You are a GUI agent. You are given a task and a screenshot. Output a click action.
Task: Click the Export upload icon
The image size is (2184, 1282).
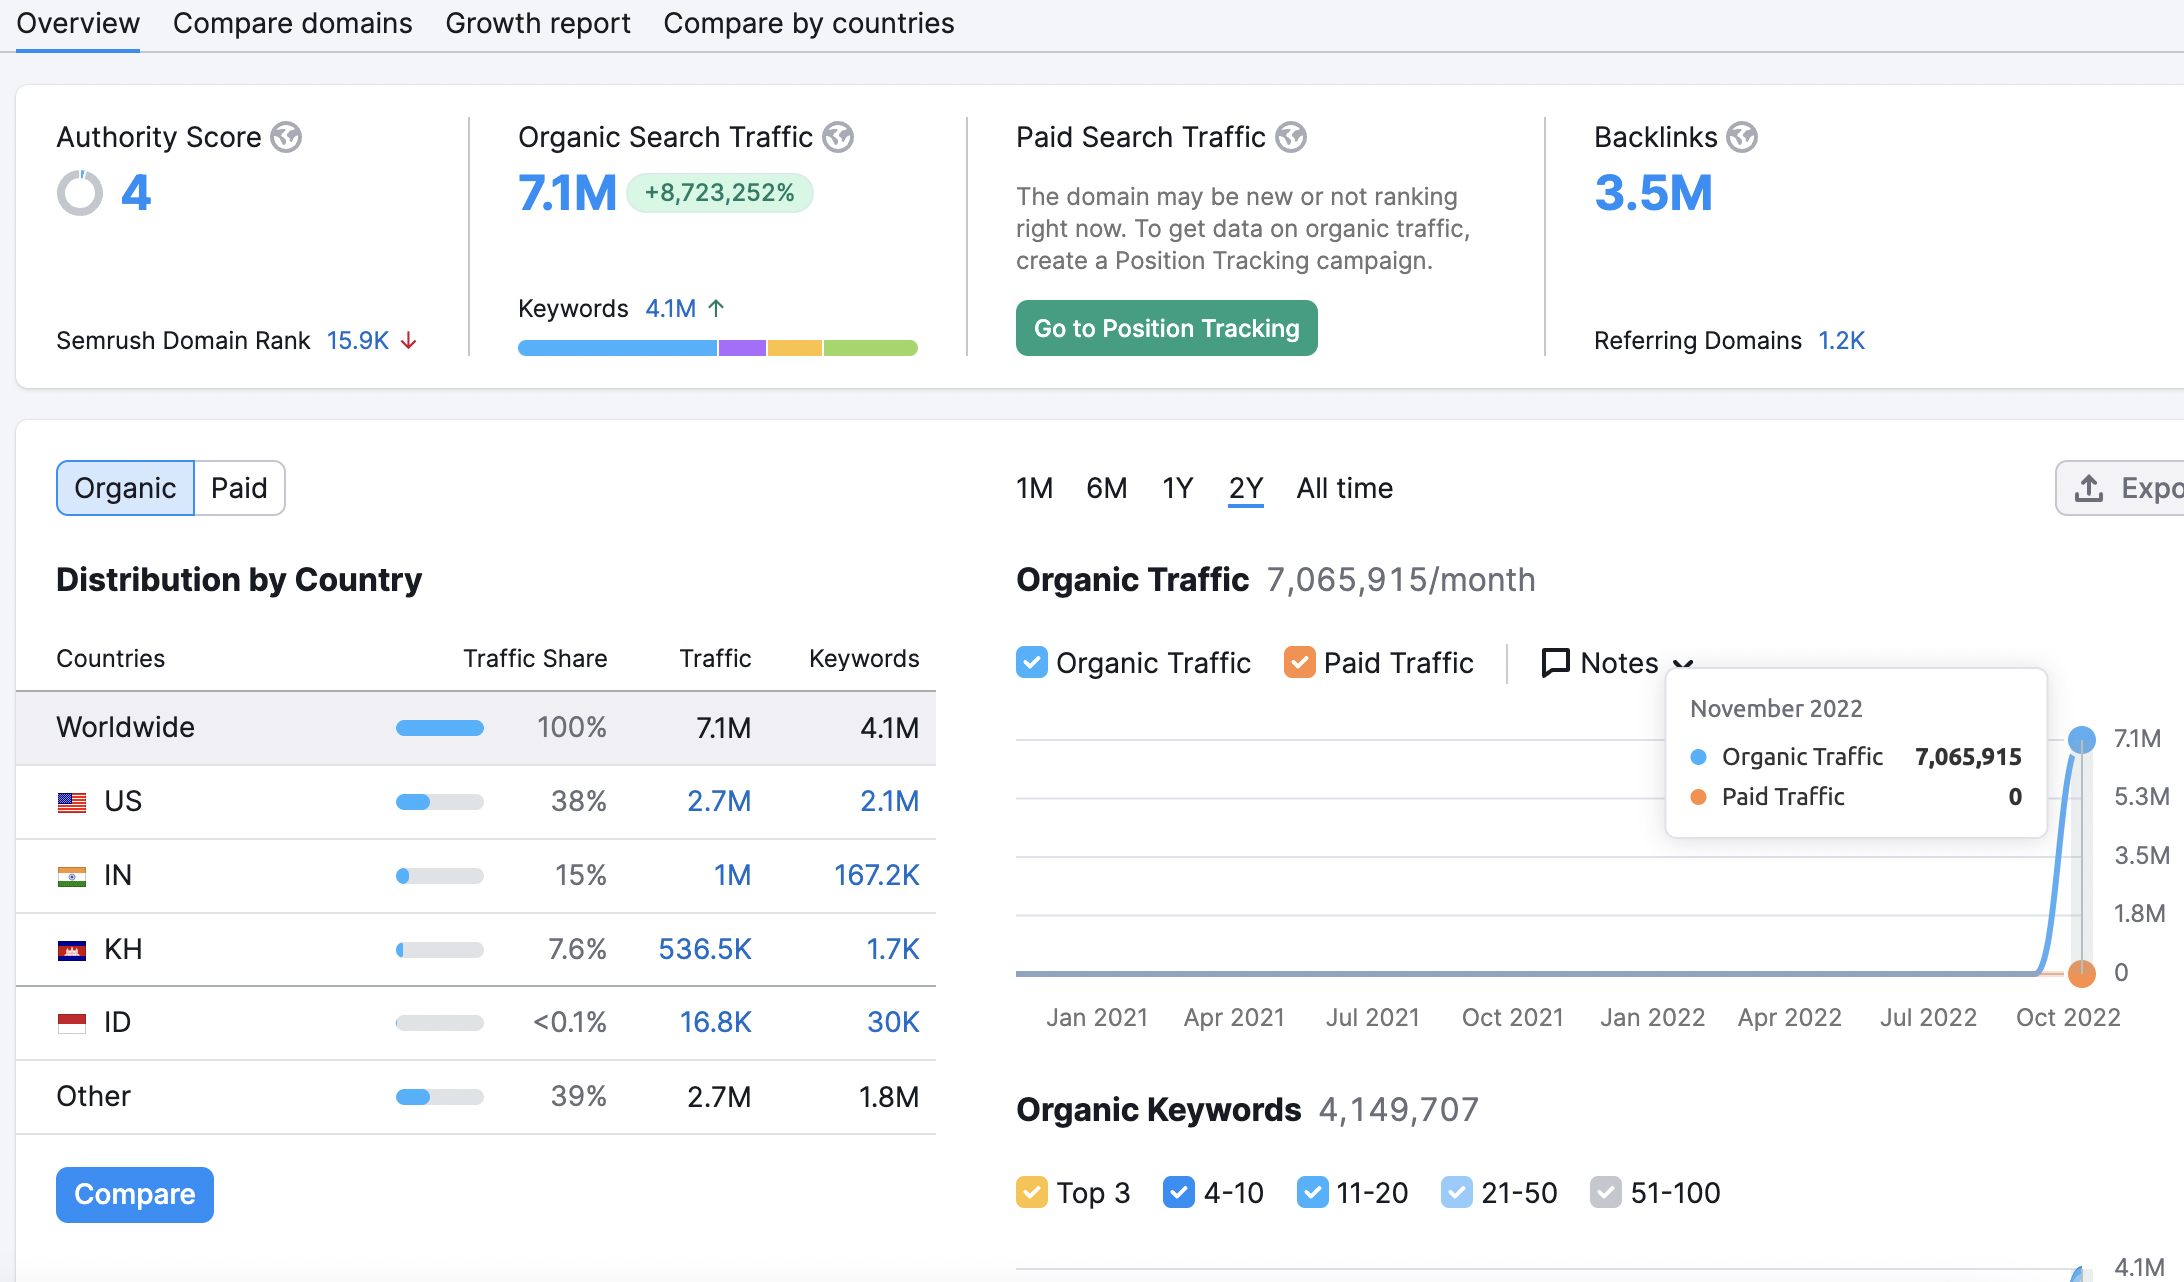pyautogui.click(x=2089, y=488)
